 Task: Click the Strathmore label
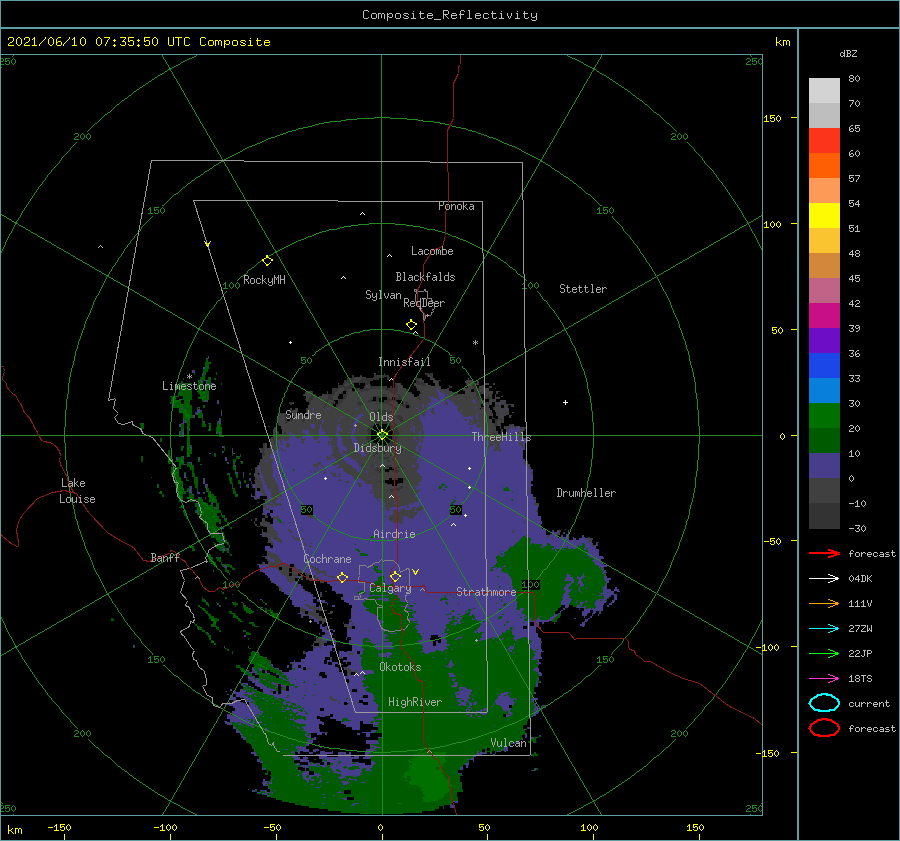pos(486,592)
